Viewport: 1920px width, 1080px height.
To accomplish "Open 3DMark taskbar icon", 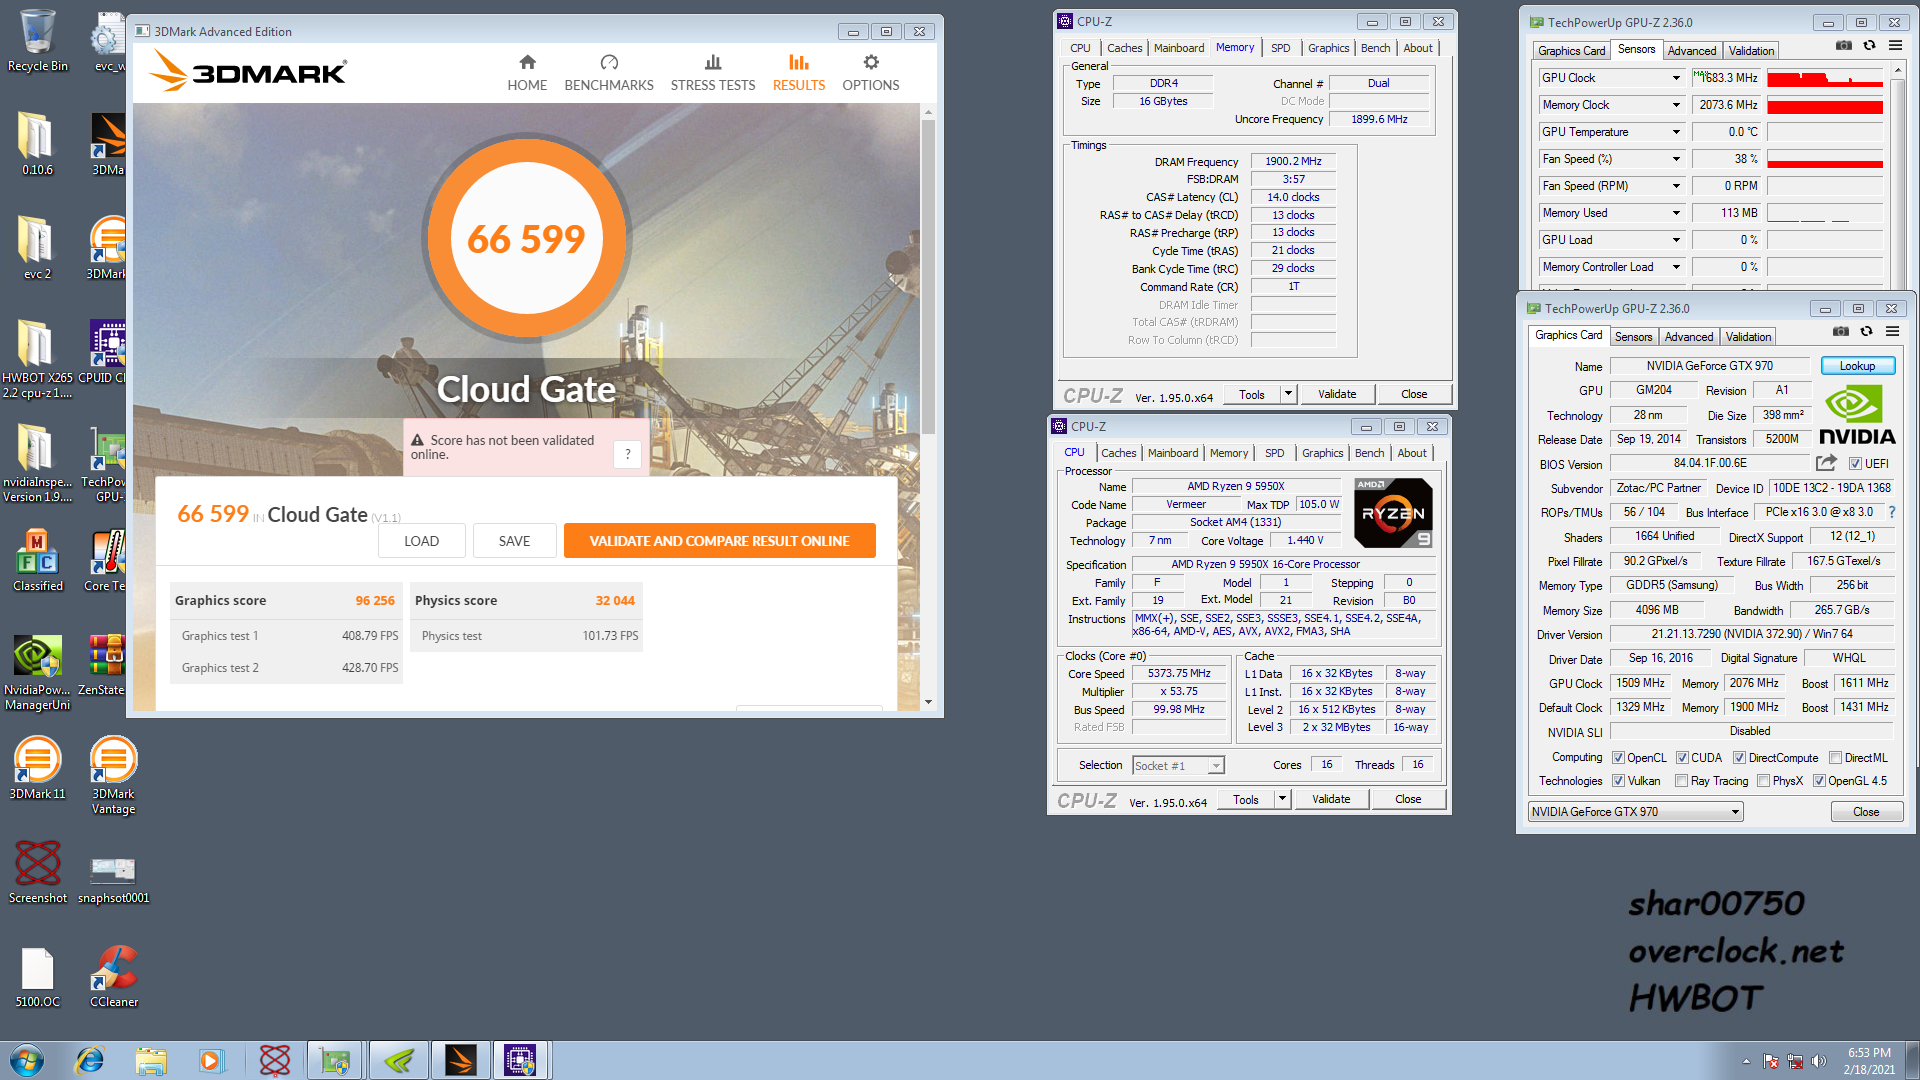I will [460, 1060].
